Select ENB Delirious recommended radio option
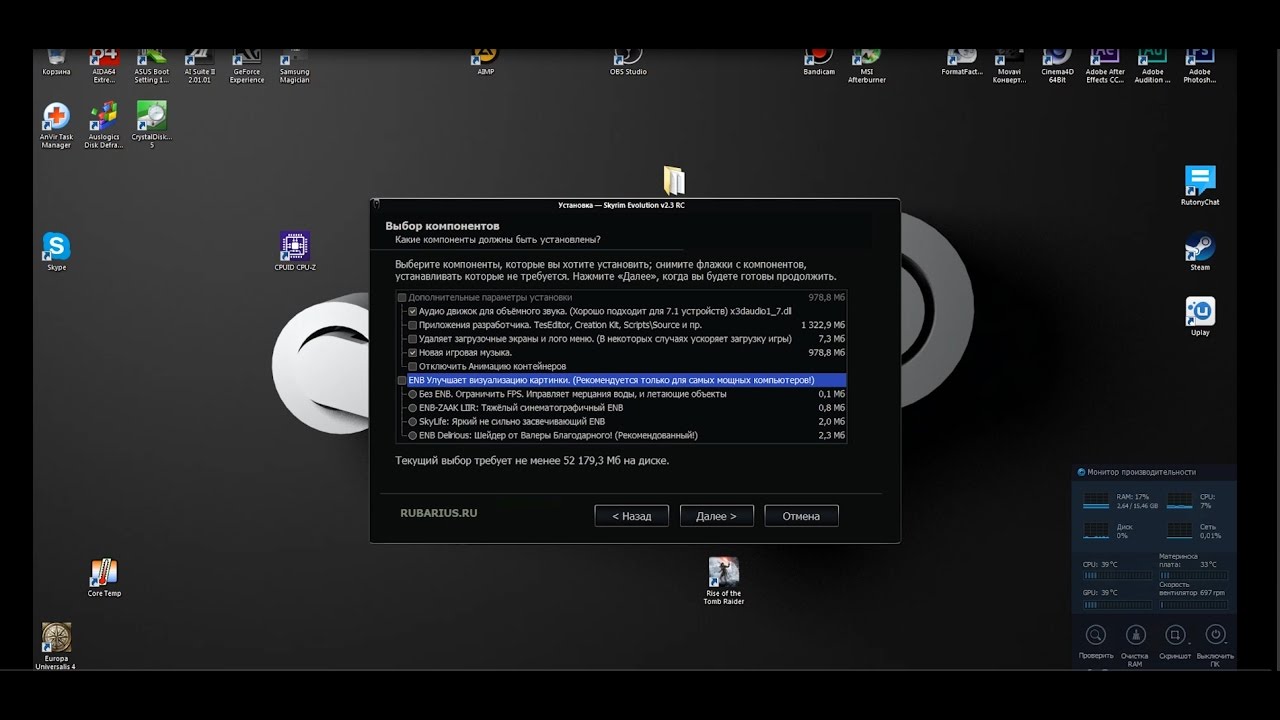Image resolution: width=1280 pixels, height=720 pixels. [x=413, y=435]
